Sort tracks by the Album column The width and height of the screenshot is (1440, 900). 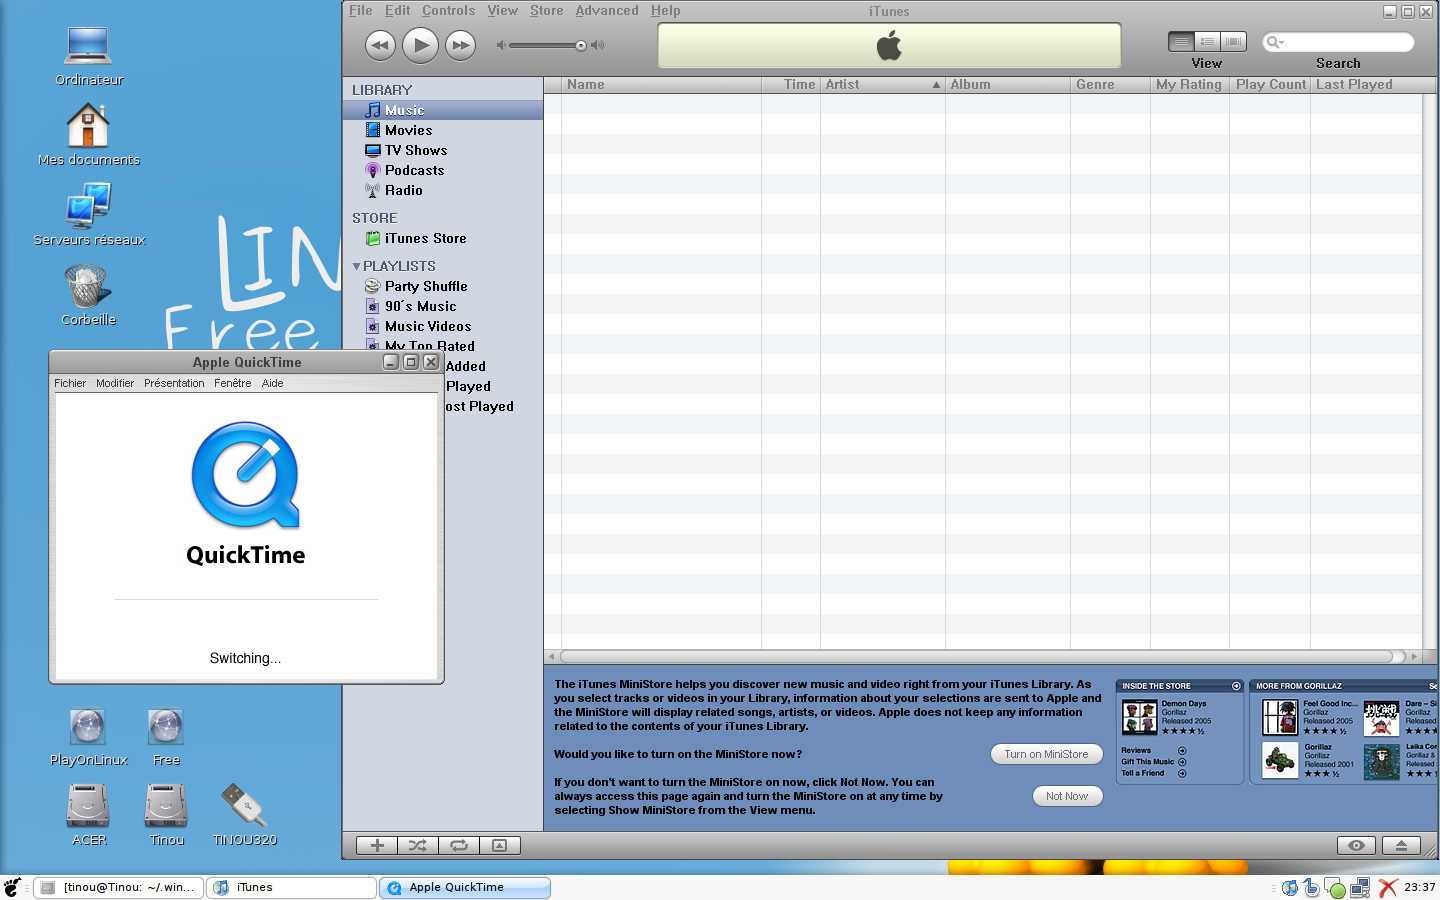[1008, 85]
